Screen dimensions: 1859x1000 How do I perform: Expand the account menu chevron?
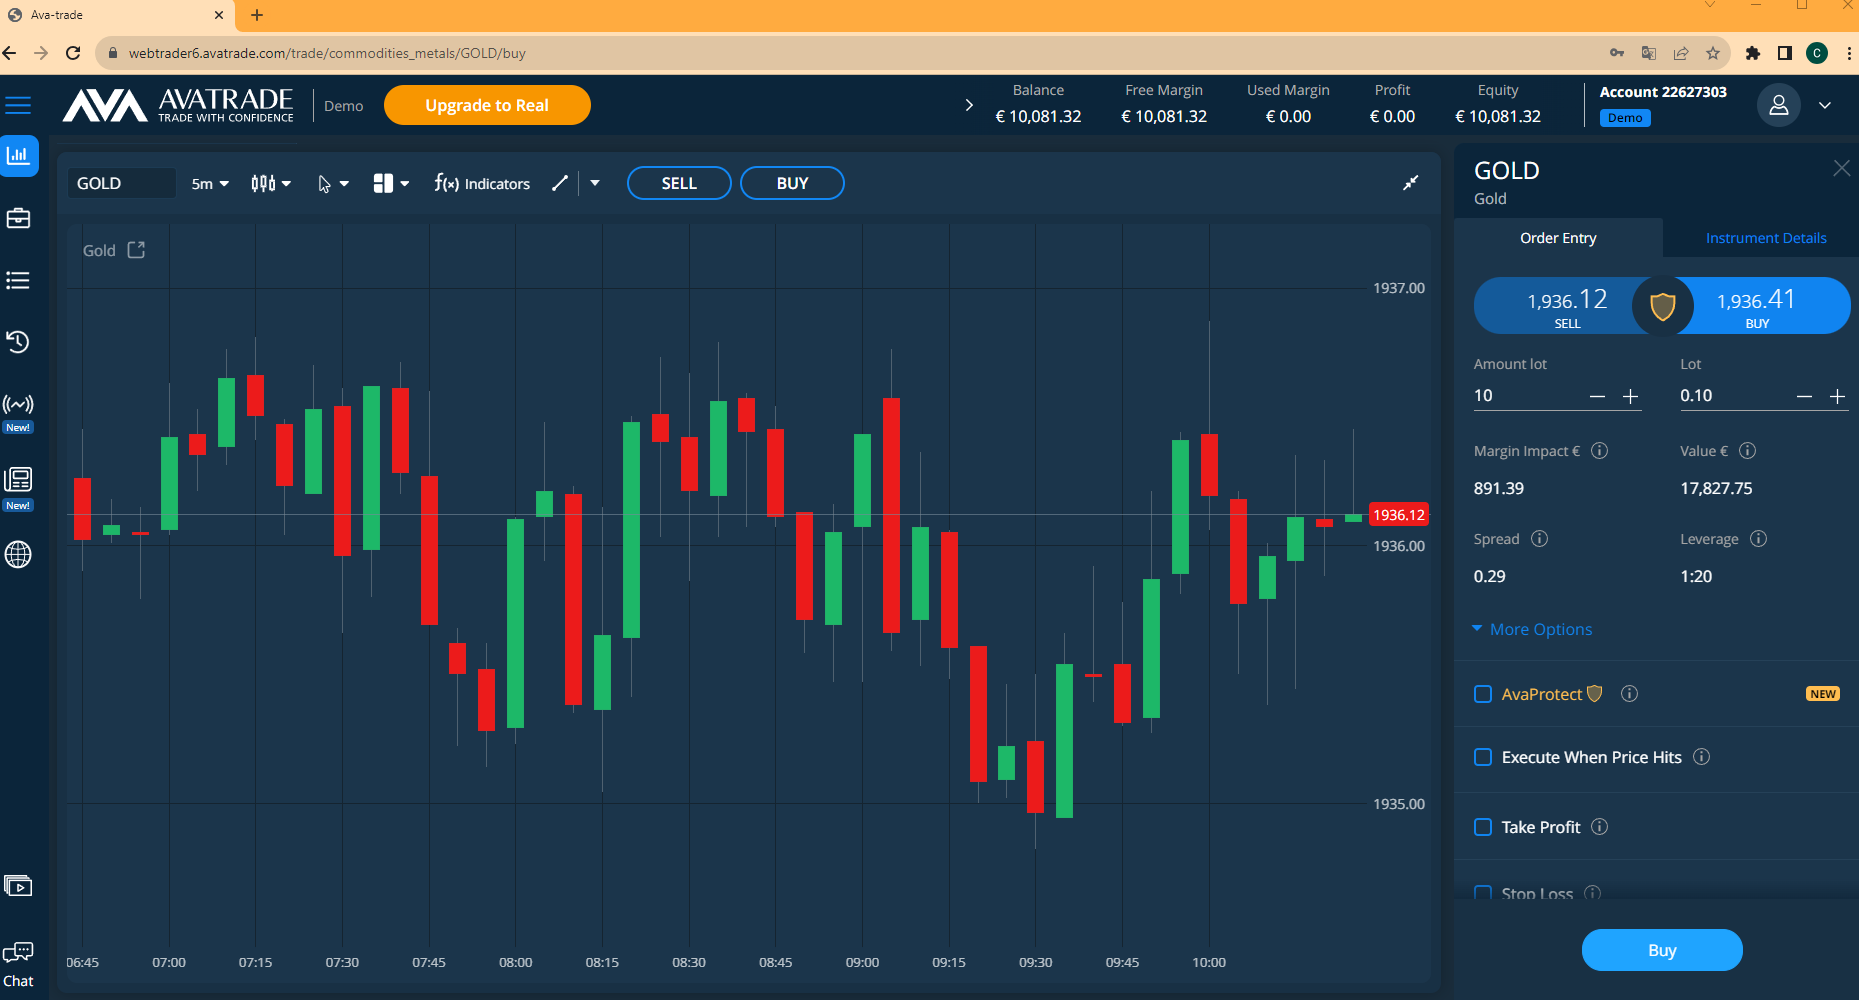pyautogui.click(x=1825, y=105)
